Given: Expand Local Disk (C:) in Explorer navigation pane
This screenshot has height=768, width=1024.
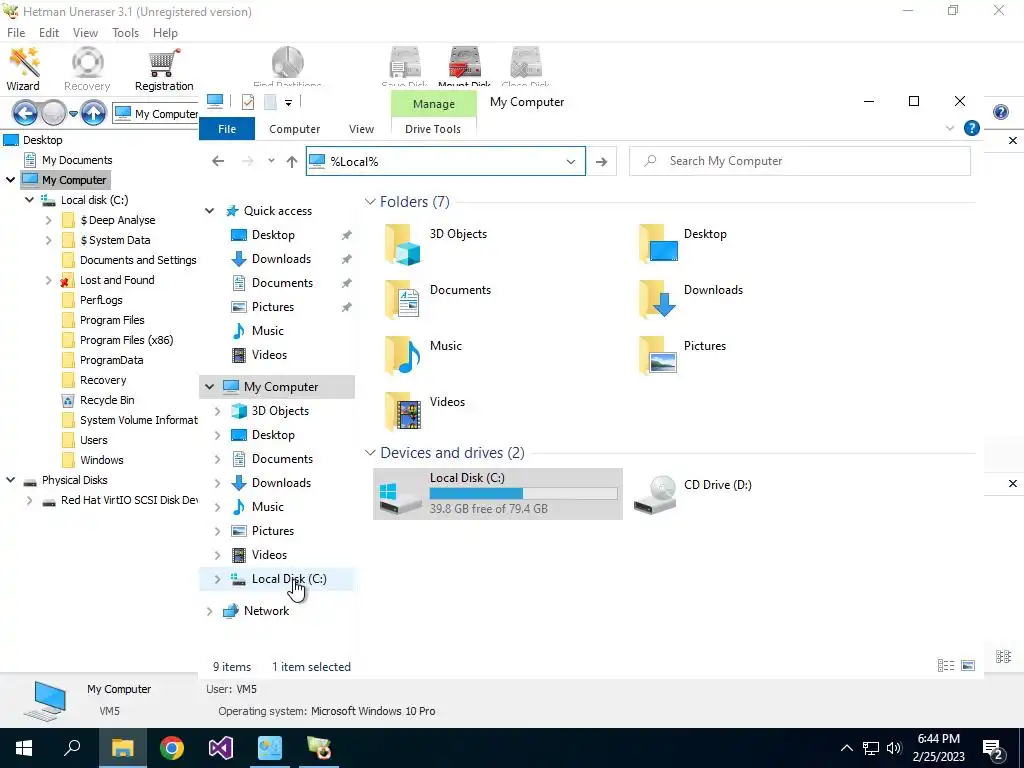Looking at the screenshot, I should point(217,579).
